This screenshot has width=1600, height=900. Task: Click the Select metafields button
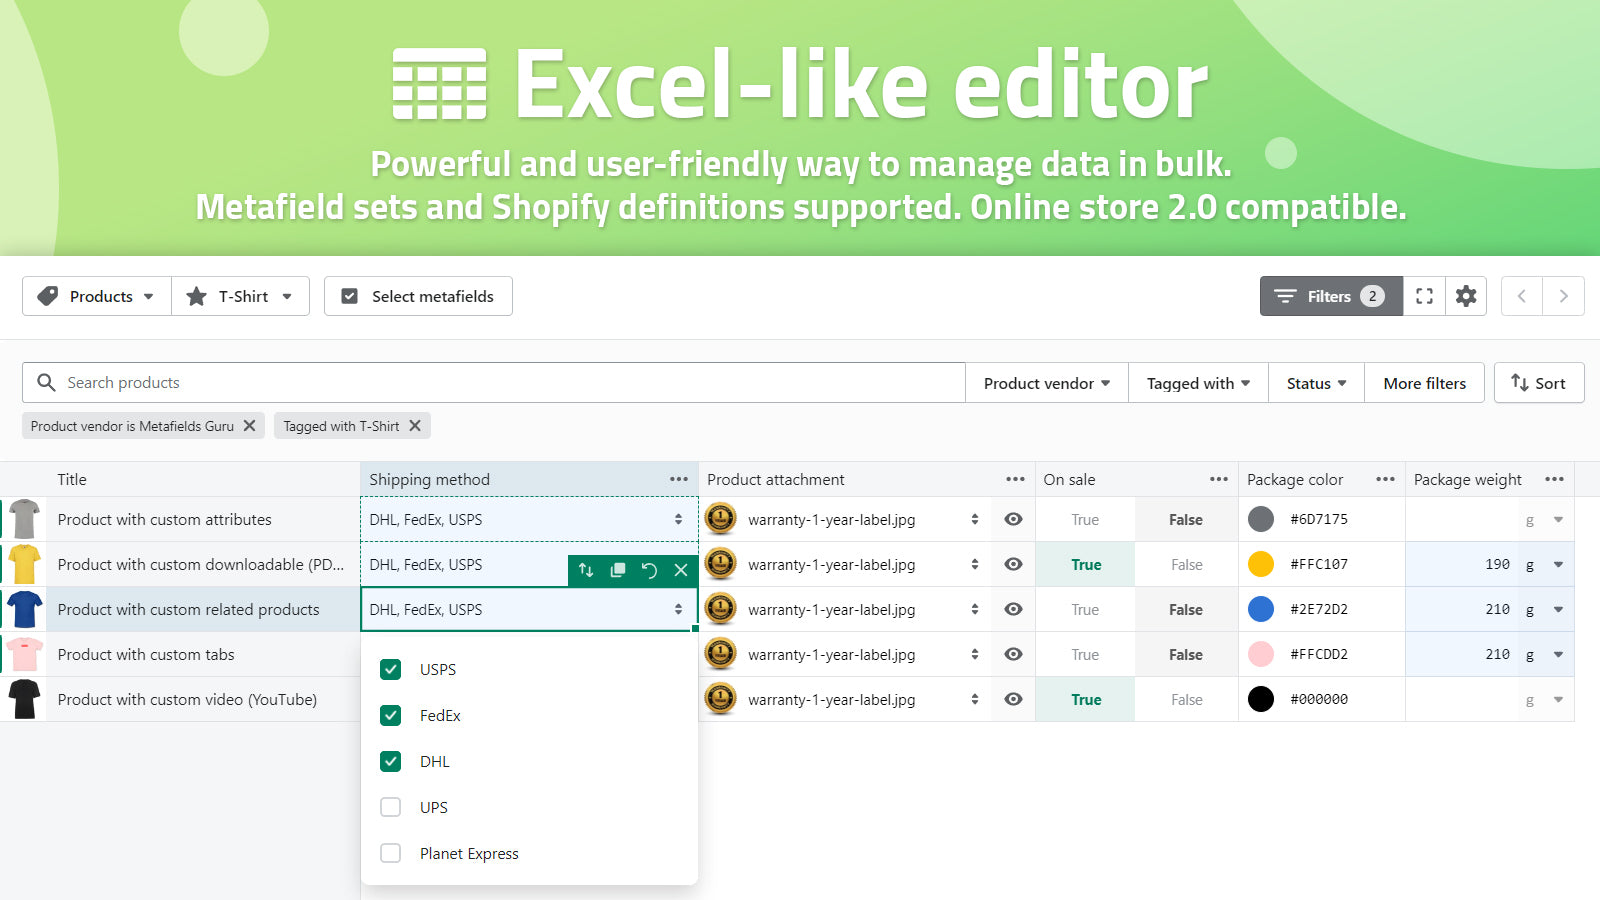(418, 296)
